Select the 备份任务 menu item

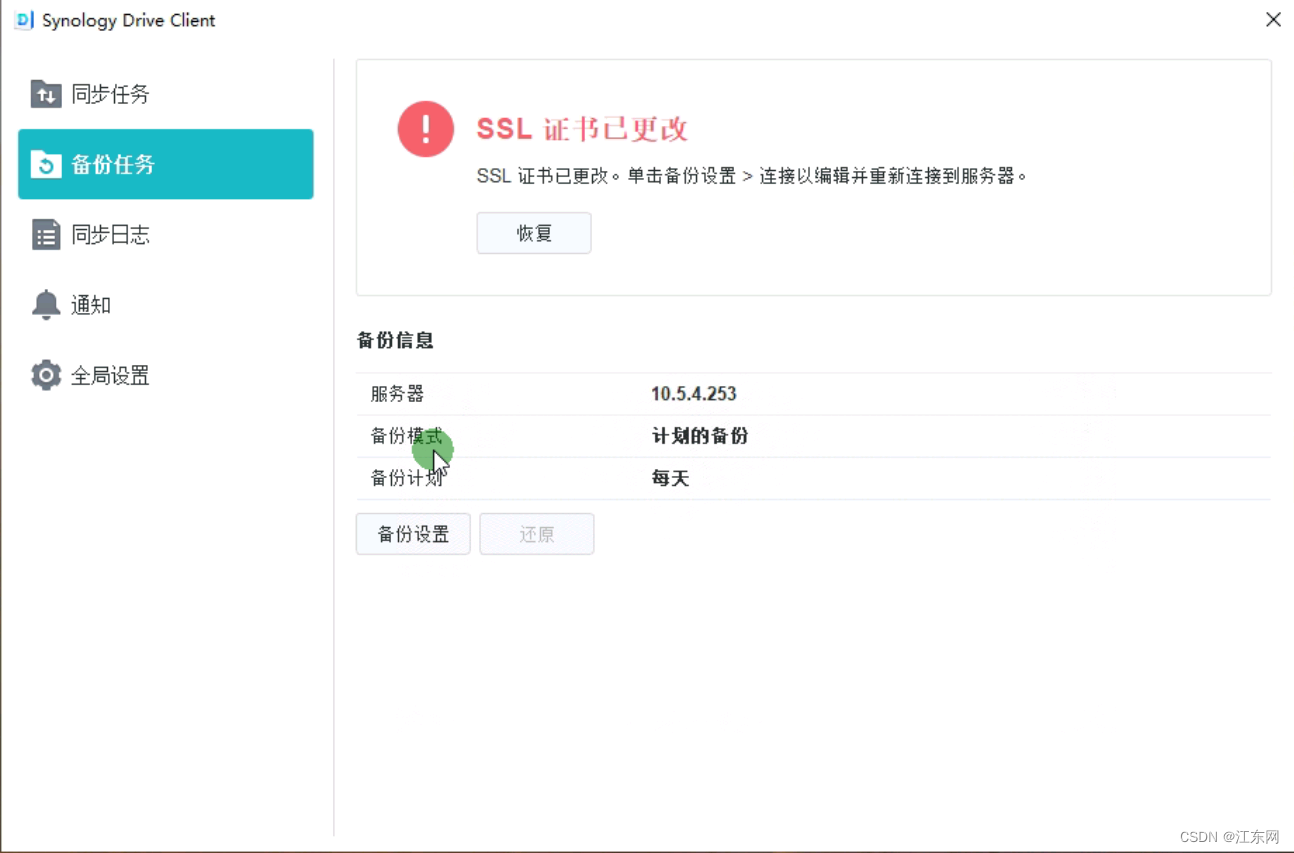(x=166, y=164)
